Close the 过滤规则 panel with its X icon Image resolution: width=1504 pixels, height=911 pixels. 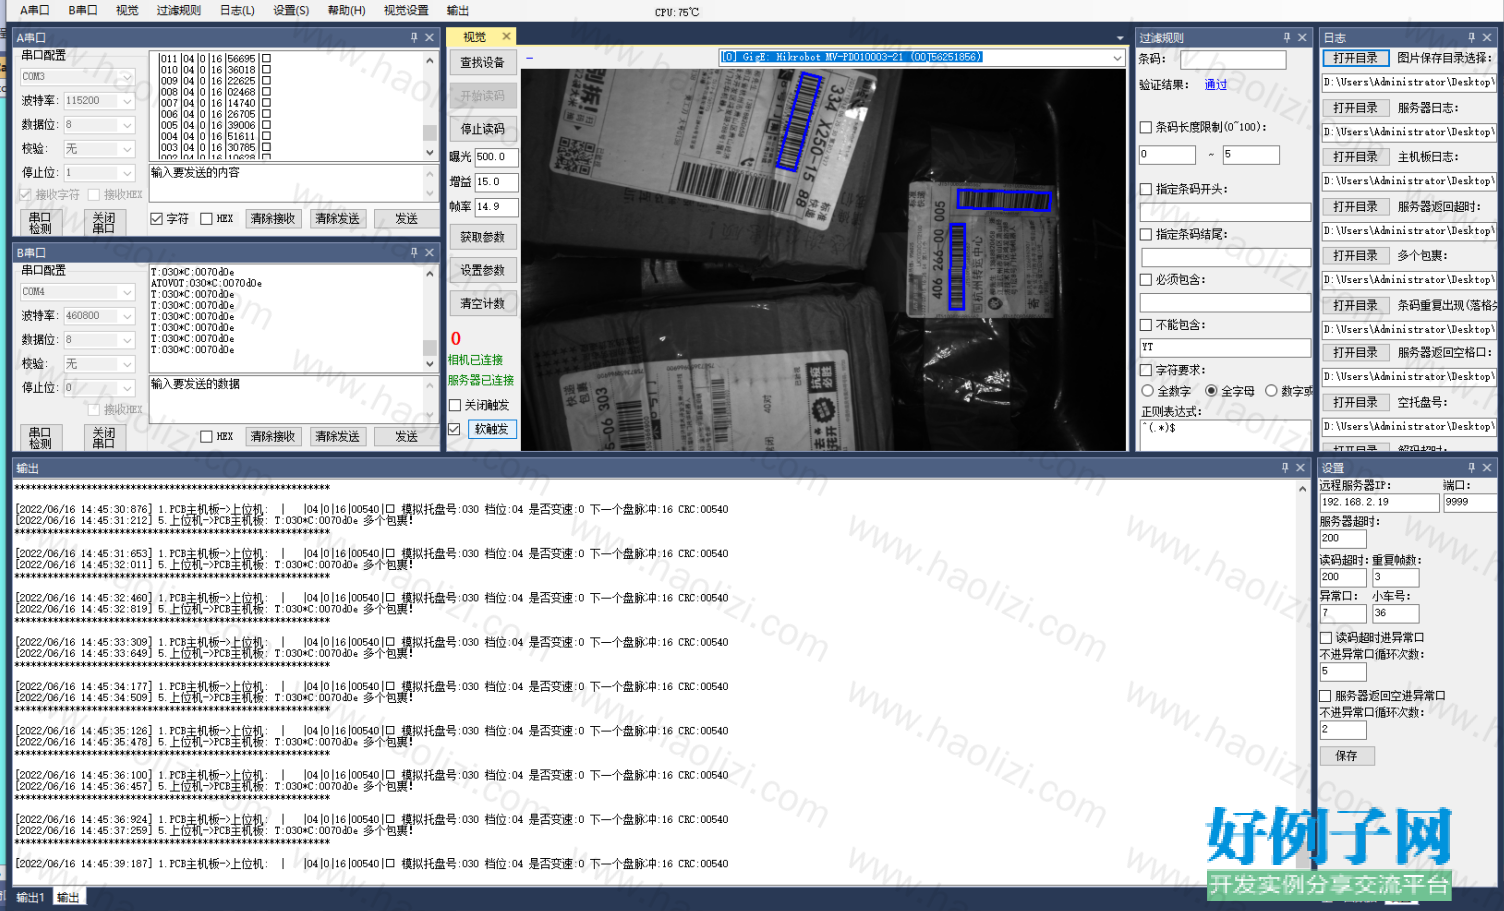coord(1302,37)
